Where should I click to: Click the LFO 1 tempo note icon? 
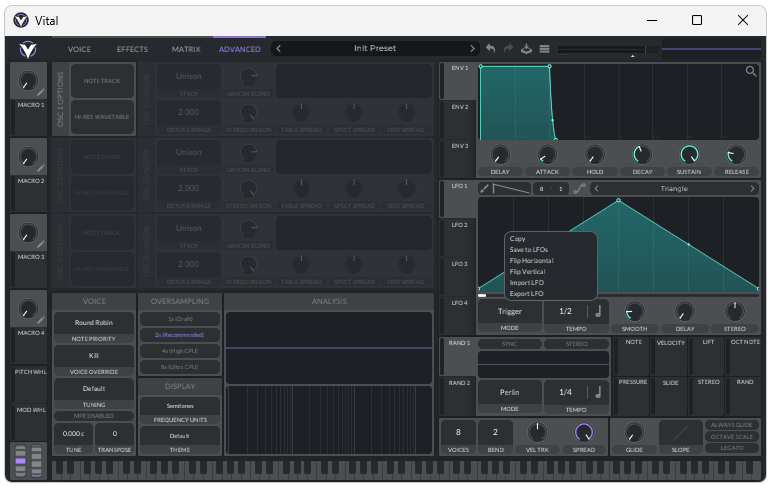click(x=598, y=311)
